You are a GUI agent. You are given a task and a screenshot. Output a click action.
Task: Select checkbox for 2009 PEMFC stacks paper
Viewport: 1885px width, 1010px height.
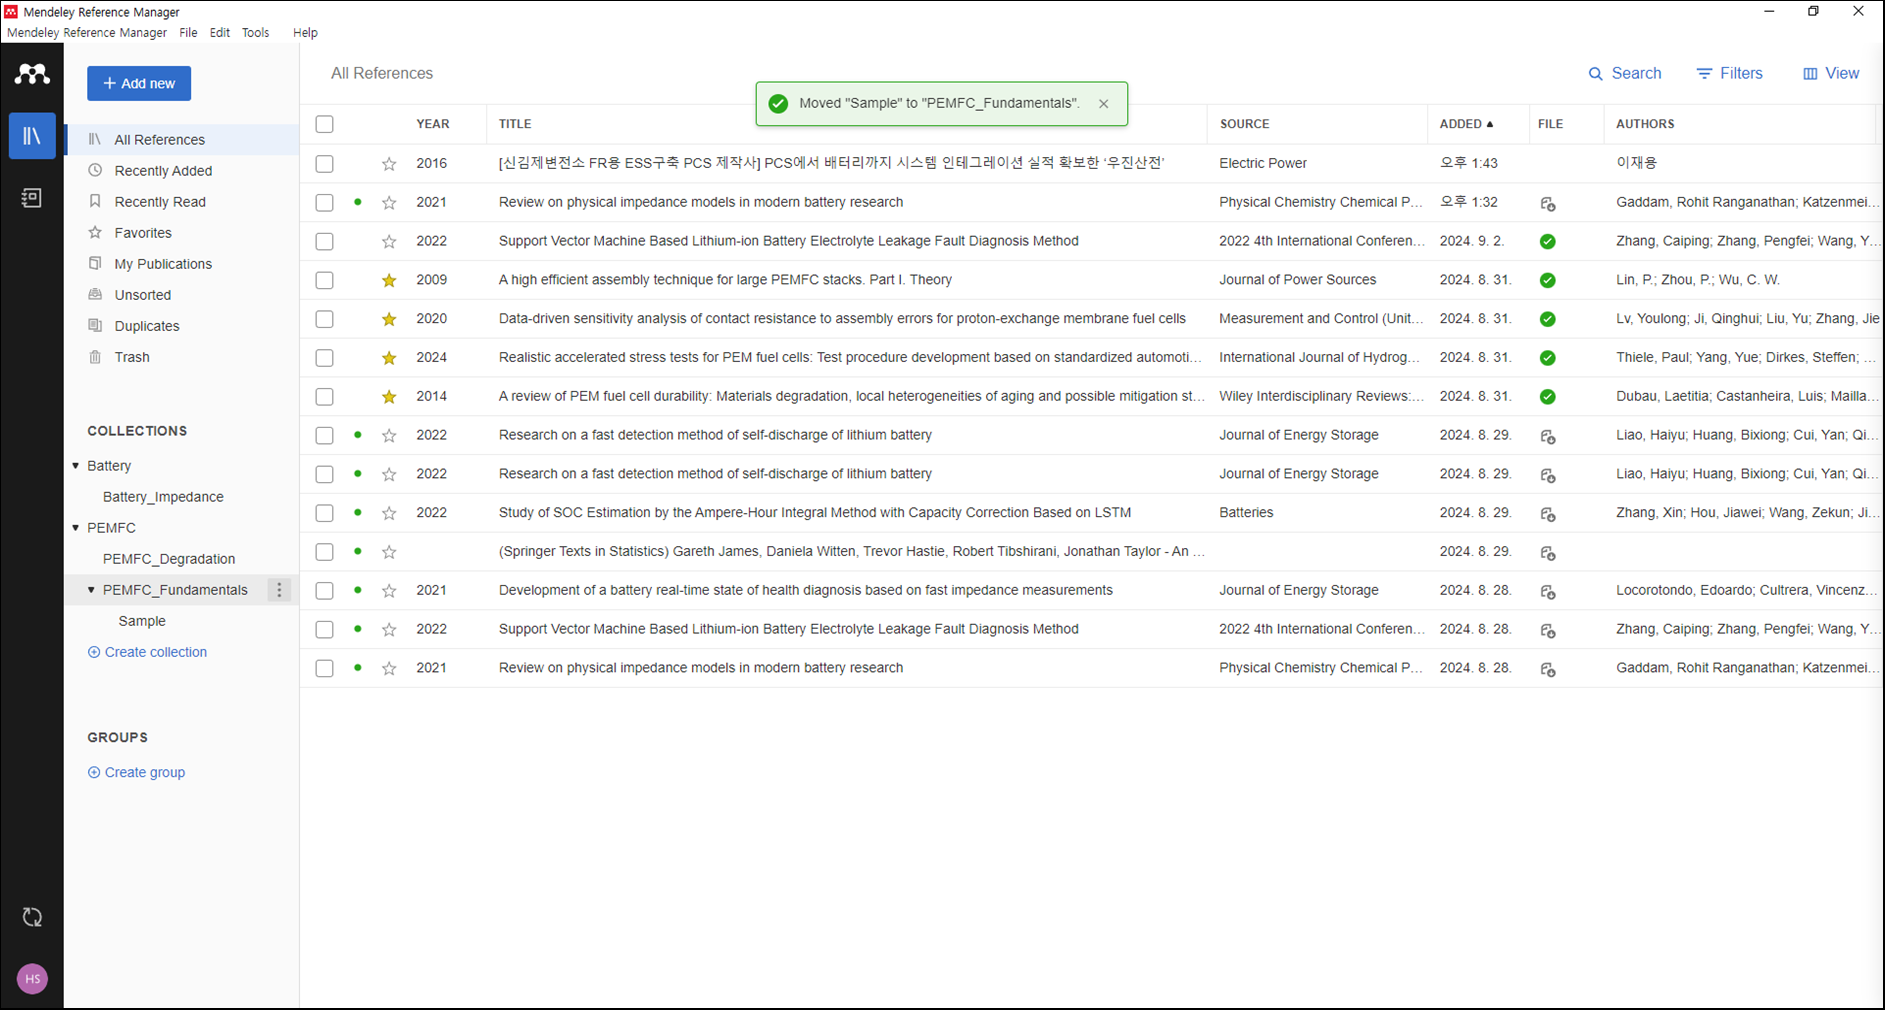tap(324, 281)
